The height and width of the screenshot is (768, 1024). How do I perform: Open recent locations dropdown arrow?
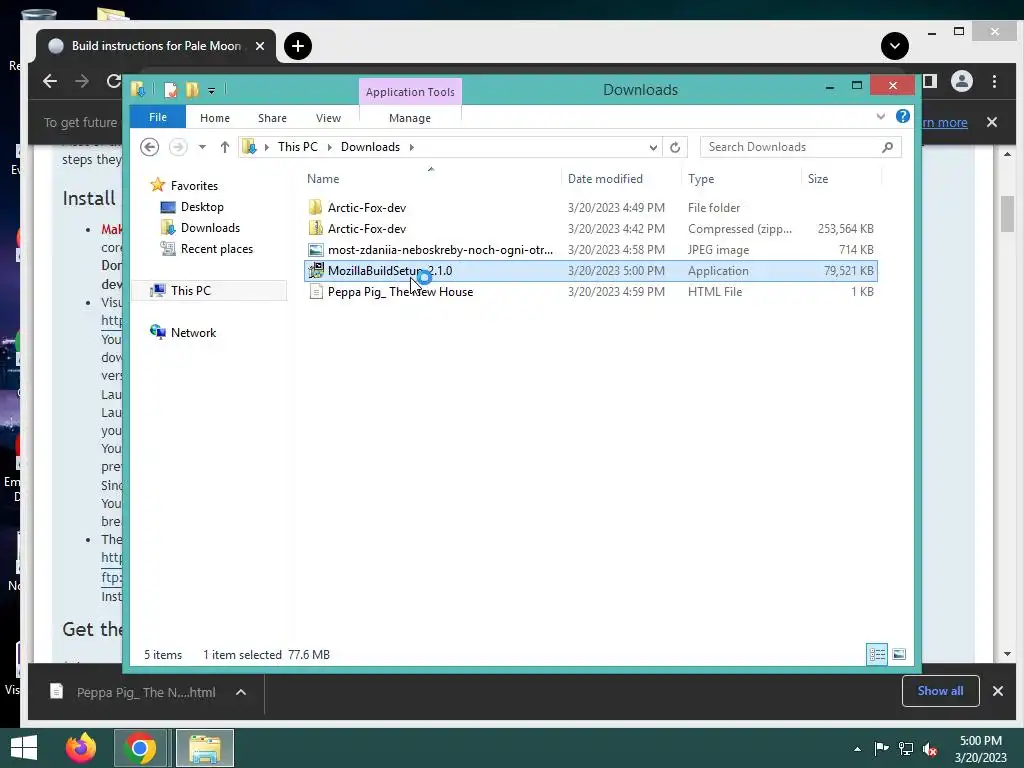[202, 147]
